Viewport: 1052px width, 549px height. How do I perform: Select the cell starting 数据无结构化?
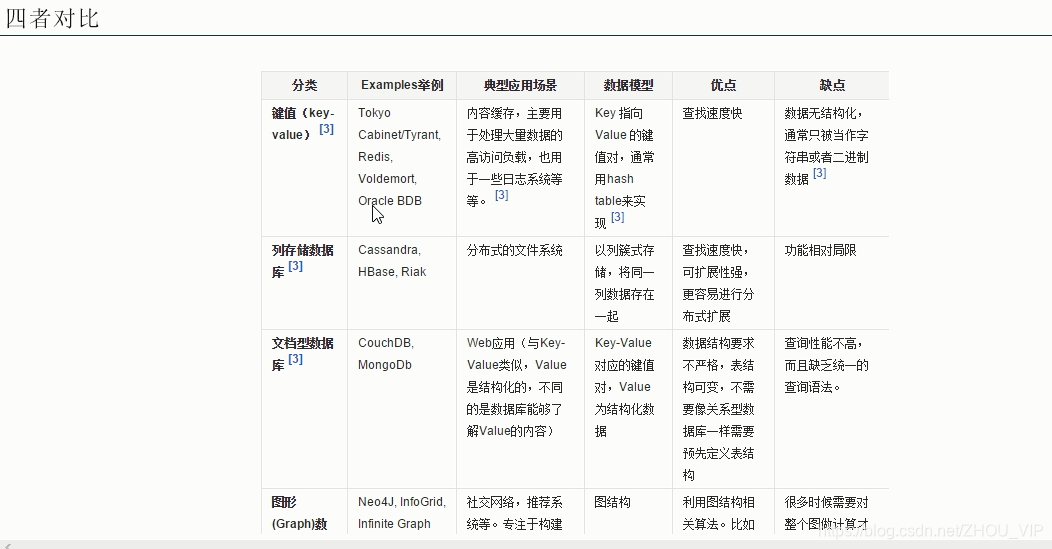[x=831, y=168]
